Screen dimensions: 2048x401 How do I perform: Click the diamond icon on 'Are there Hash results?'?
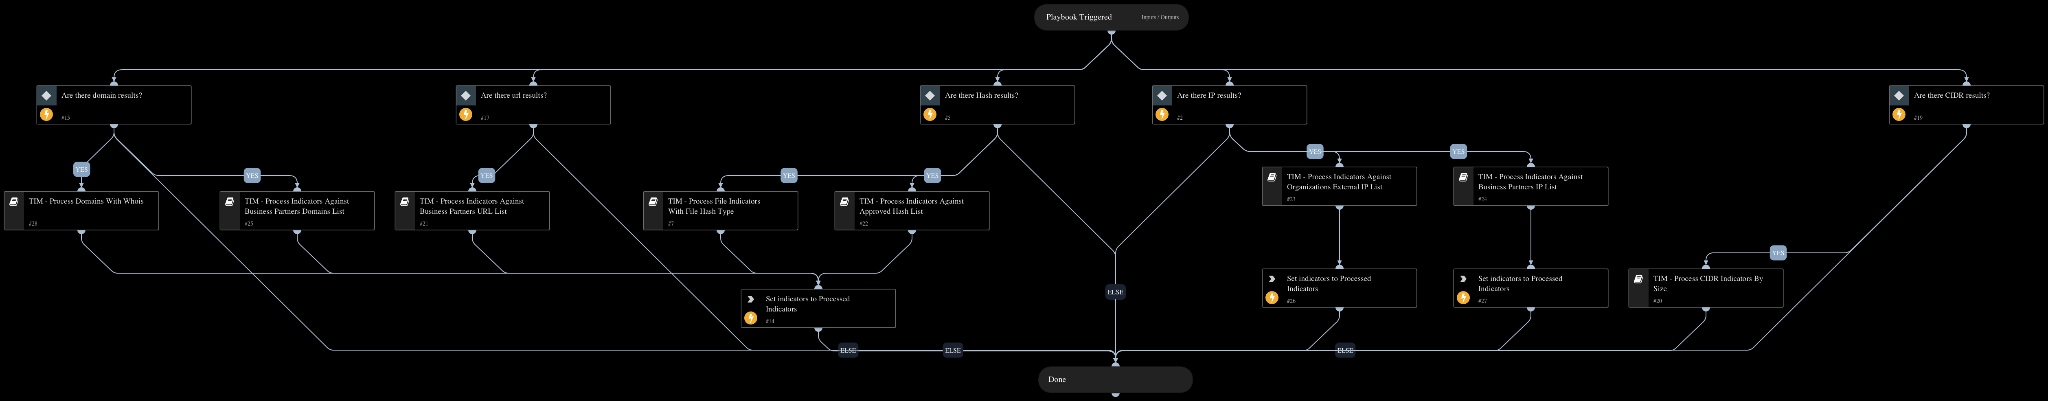coord(929,96)
